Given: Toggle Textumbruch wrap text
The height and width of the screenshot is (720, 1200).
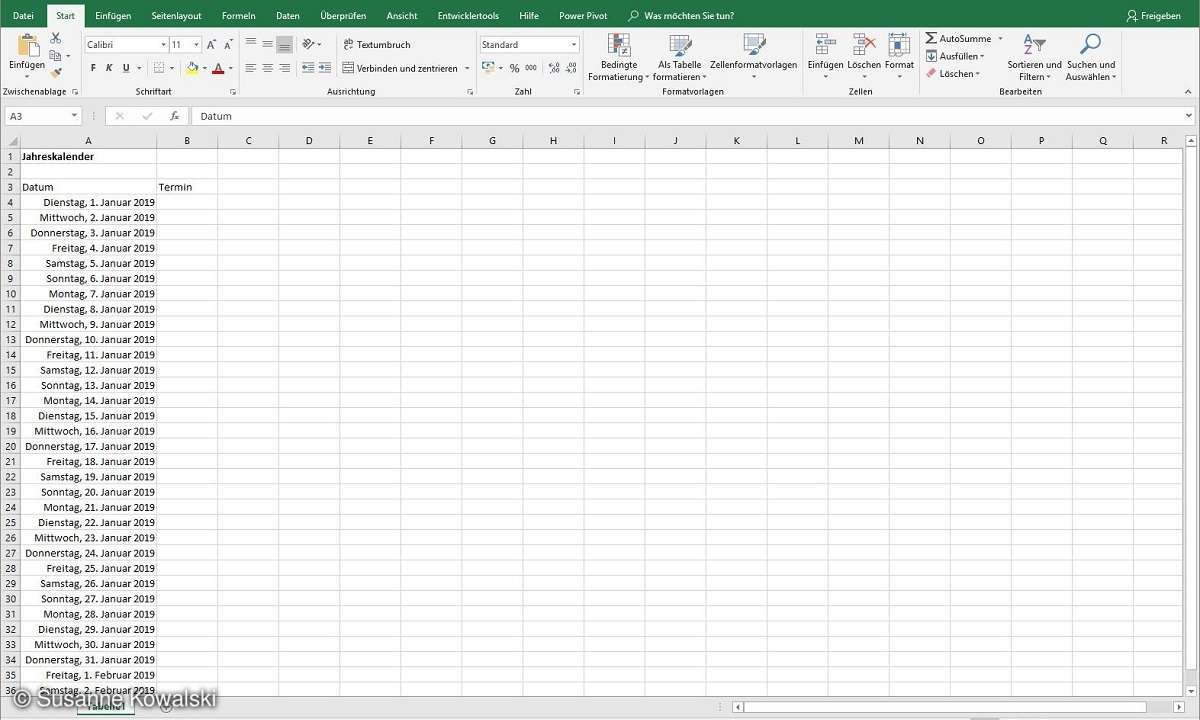Looking at the screenshot, I should coord(376,45).
